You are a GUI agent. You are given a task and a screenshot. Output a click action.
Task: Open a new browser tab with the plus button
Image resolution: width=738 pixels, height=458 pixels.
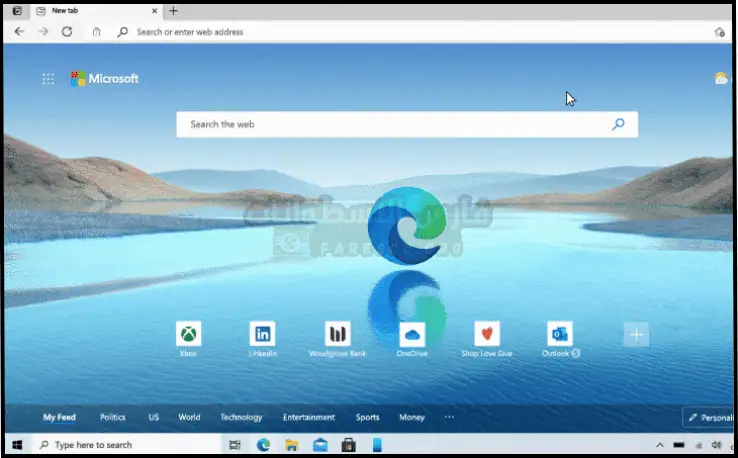click(x=173, y=11)
